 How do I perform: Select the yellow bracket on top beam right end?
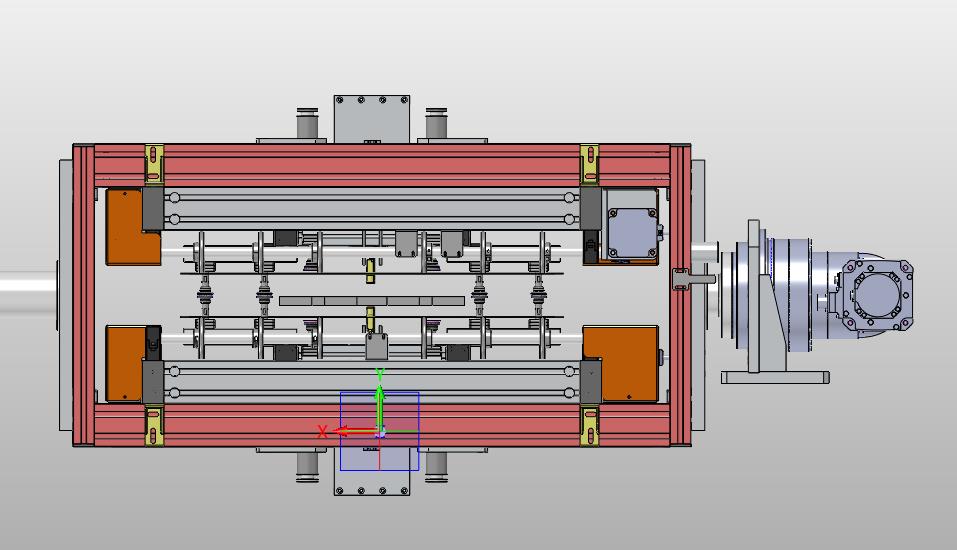[x=589, y=164]
